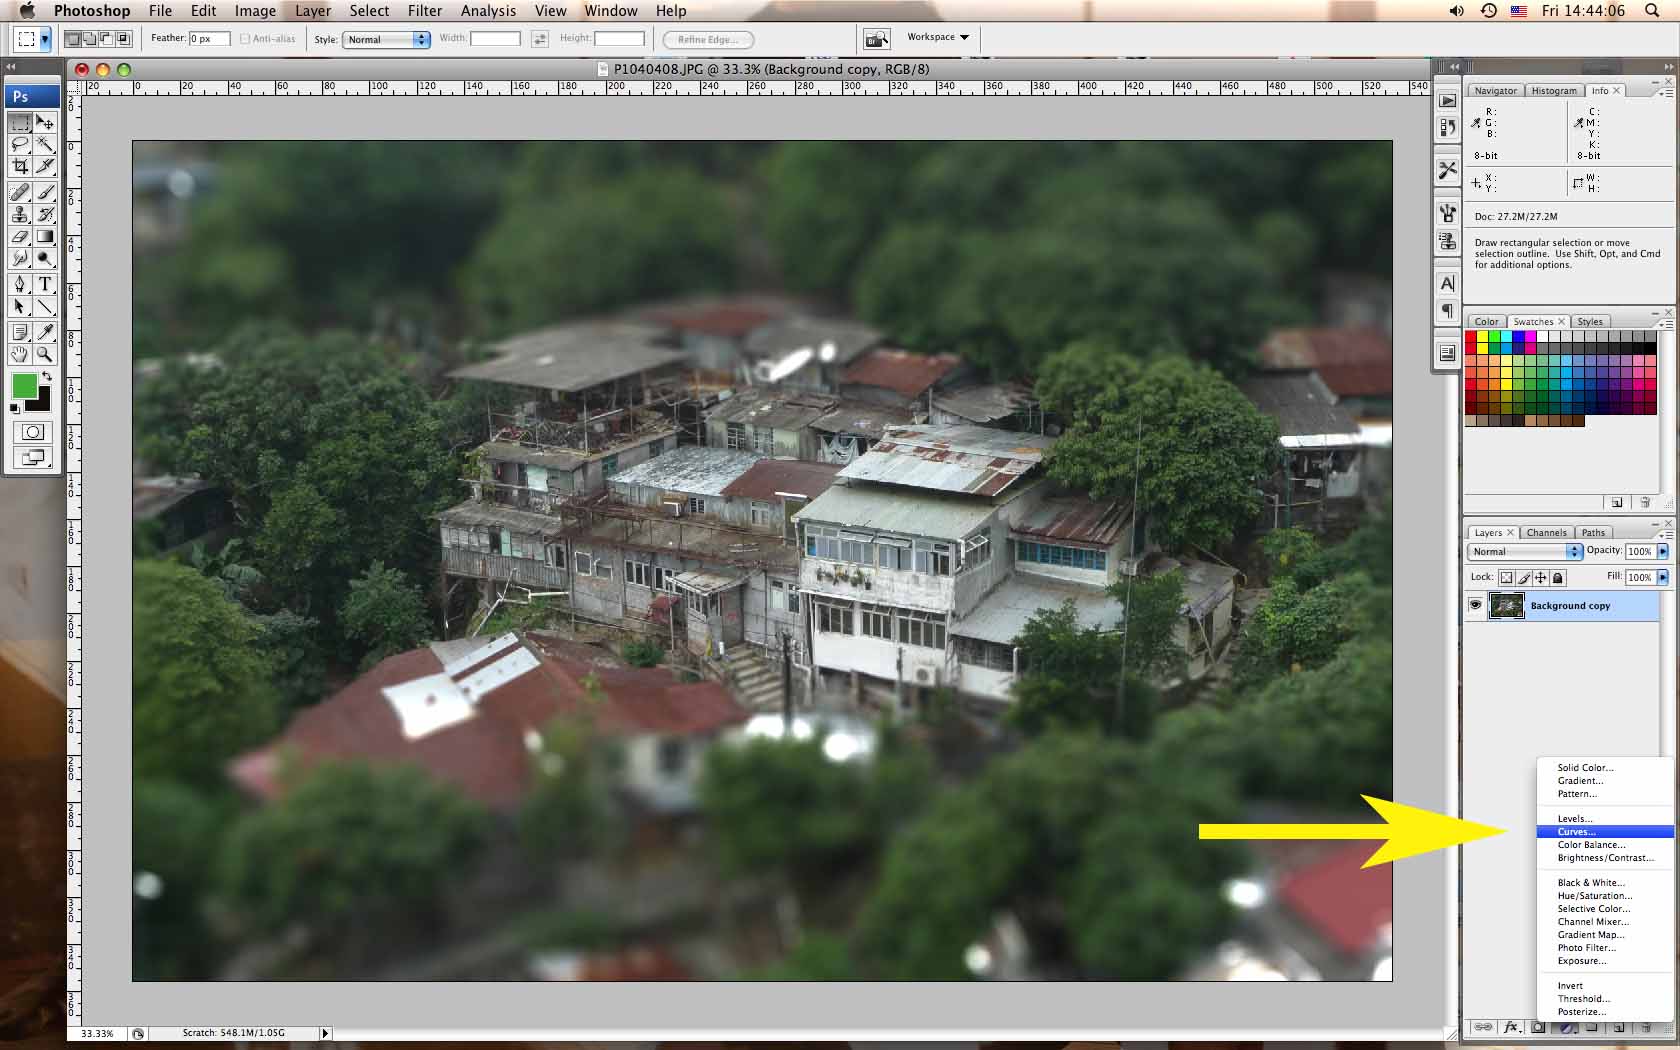Select the Healing Brush tool
1680x1050 pixels.
(x=19, y=192)
